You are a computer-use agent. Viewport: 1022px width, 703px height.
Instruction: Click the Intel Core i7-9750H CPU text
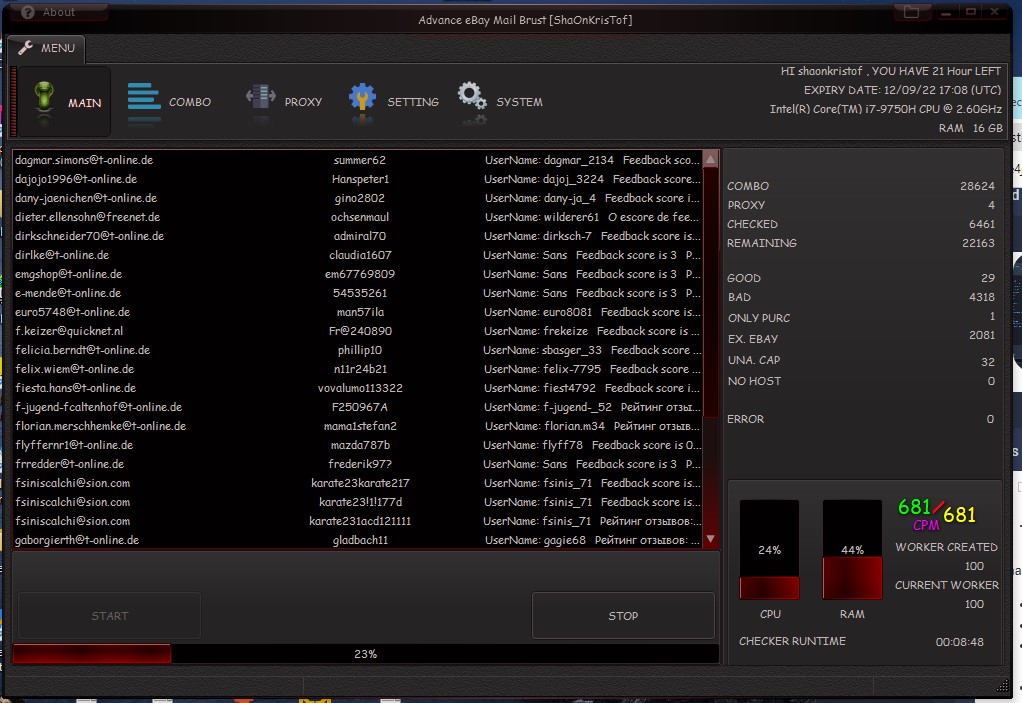pos(885,109)
